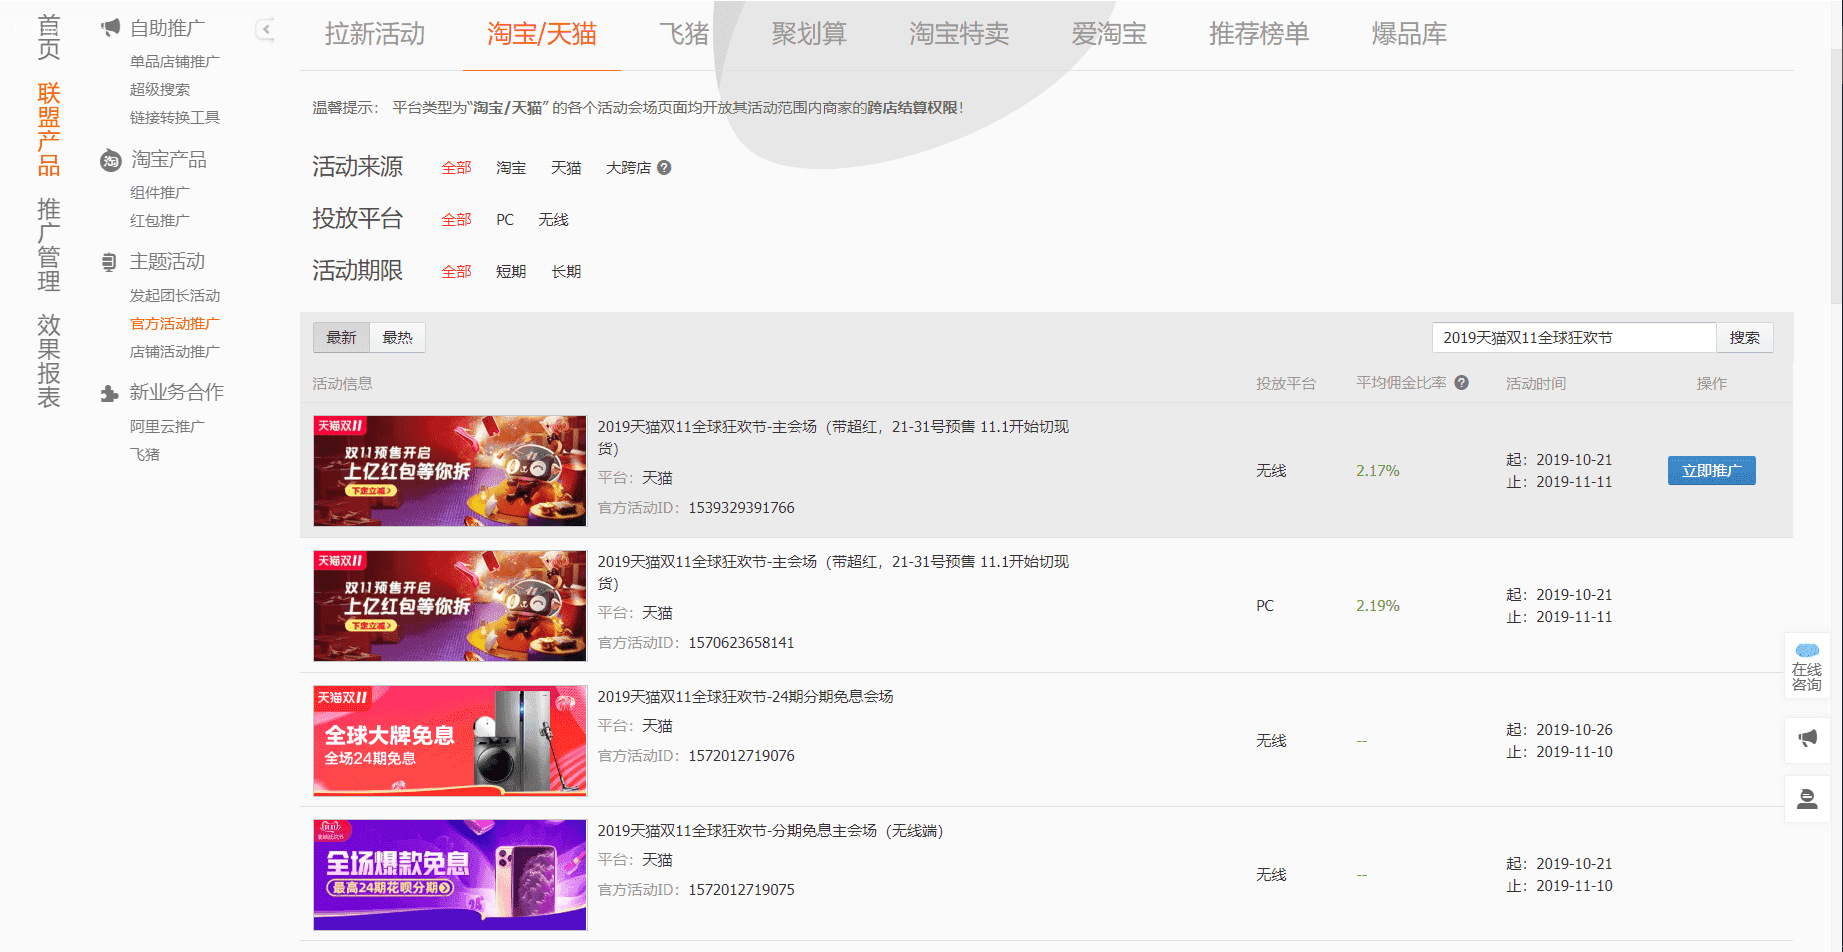Select 全部 for 活动来源 filter
Viewport: 1843px width, 952px height.
pyautogui.click(x=456, y=168)
